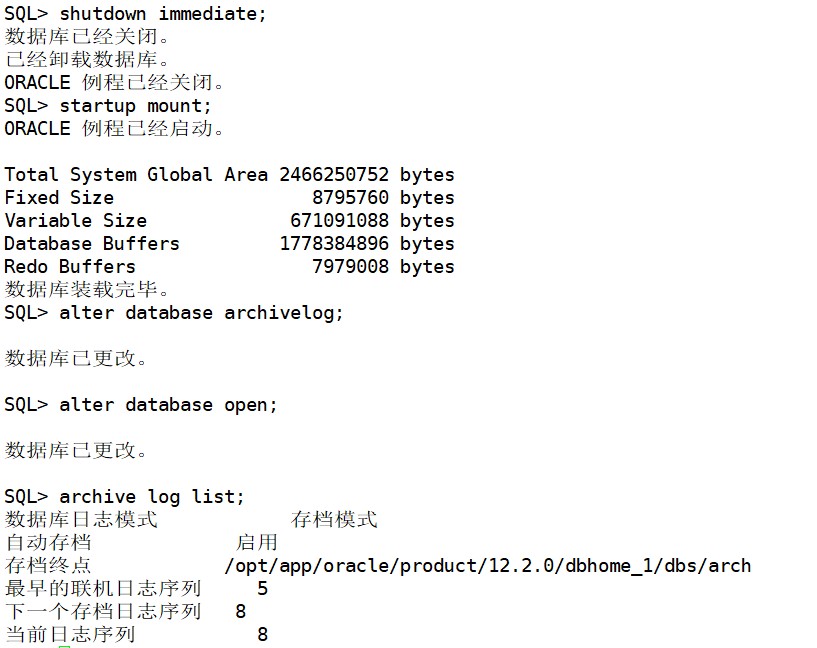Select the line '已经卸载数据库。'
Screen dimensions: 817x648
tap(87, 59)
